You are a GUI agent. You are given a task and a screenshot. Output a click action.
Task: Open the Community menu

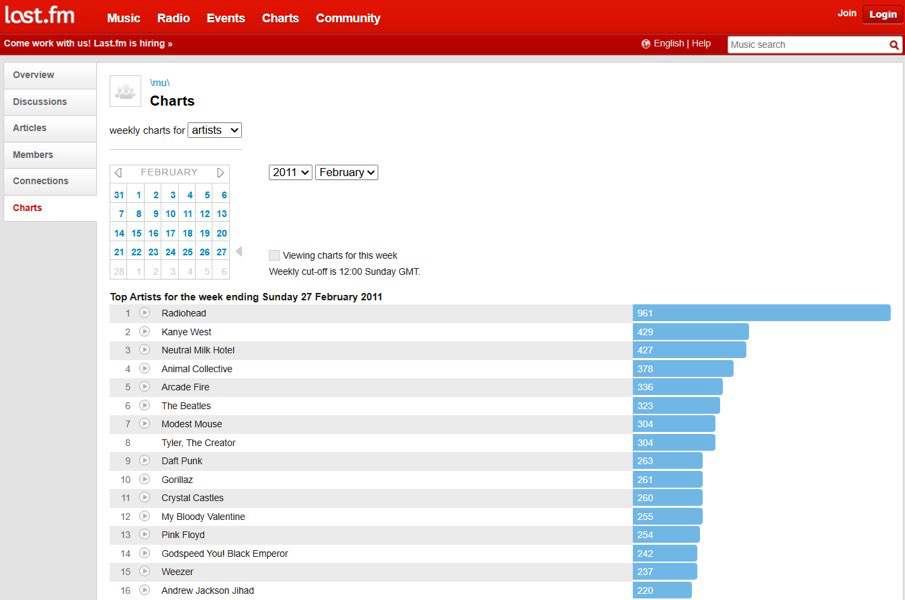click(348, 18)
